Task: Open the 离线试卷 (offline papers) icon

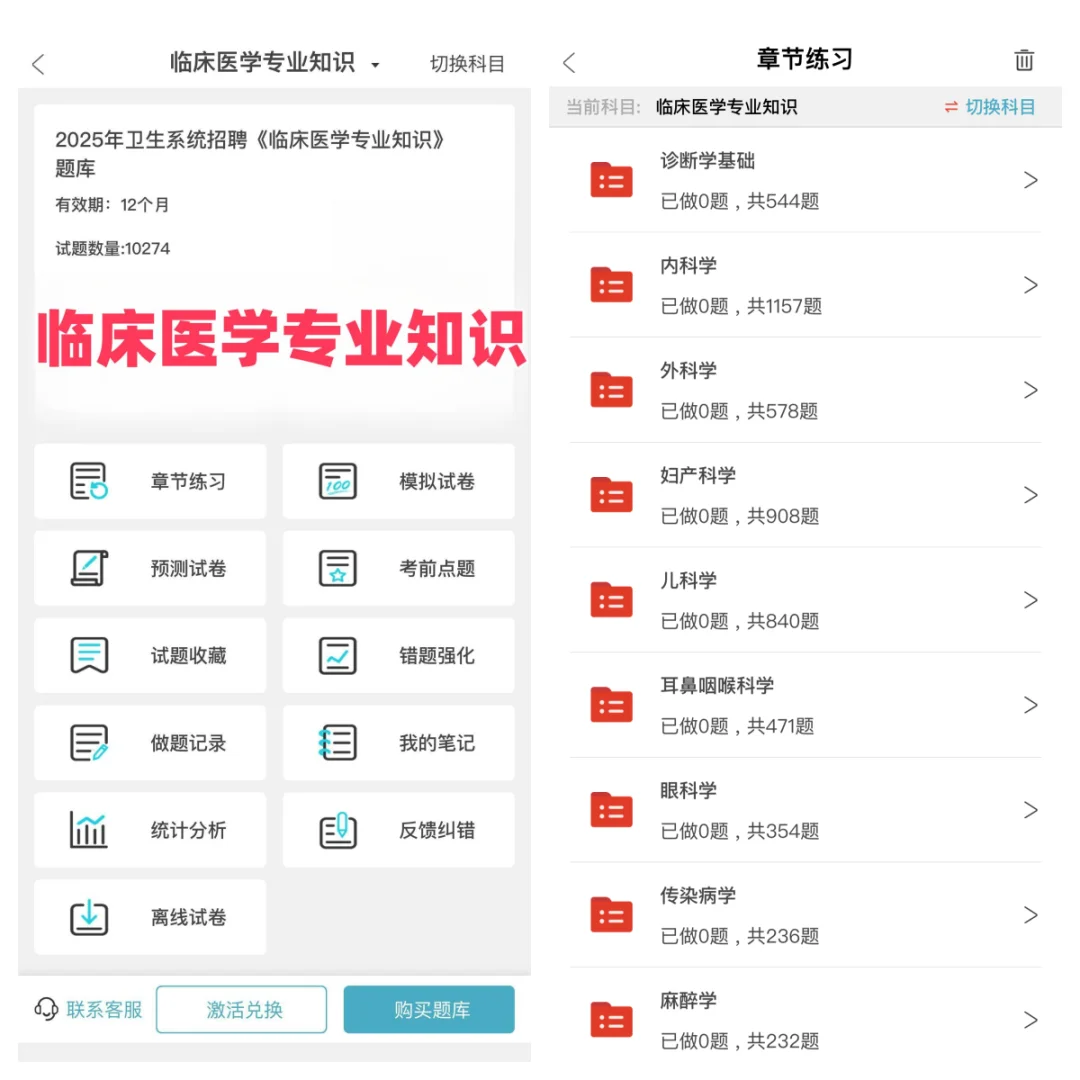Action: [149, 917]
